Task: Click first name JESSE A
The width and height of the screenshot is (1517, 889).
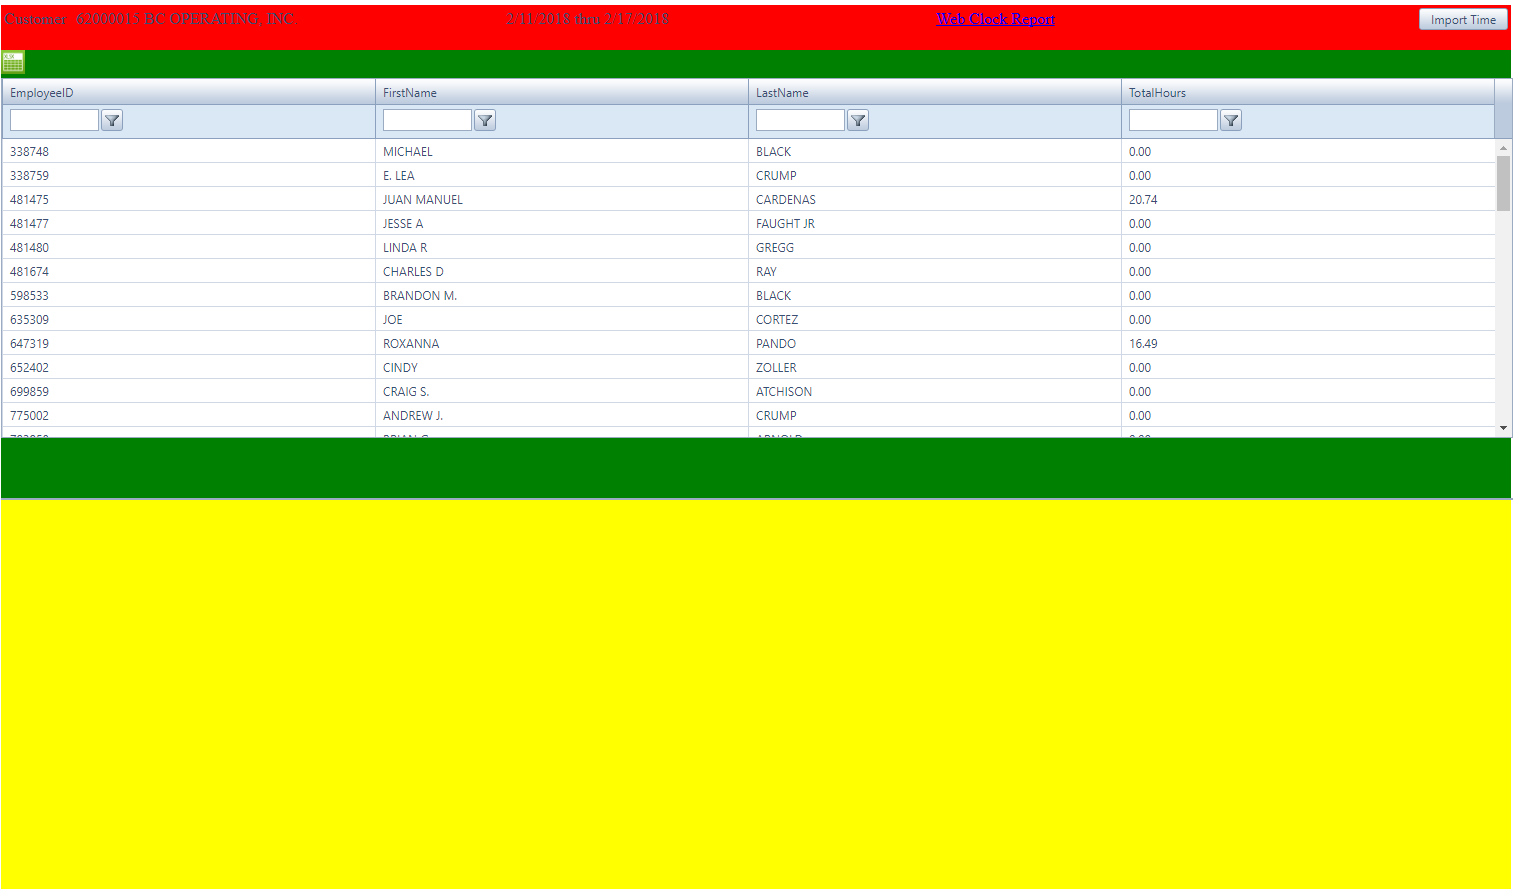Action: [403, 224]
